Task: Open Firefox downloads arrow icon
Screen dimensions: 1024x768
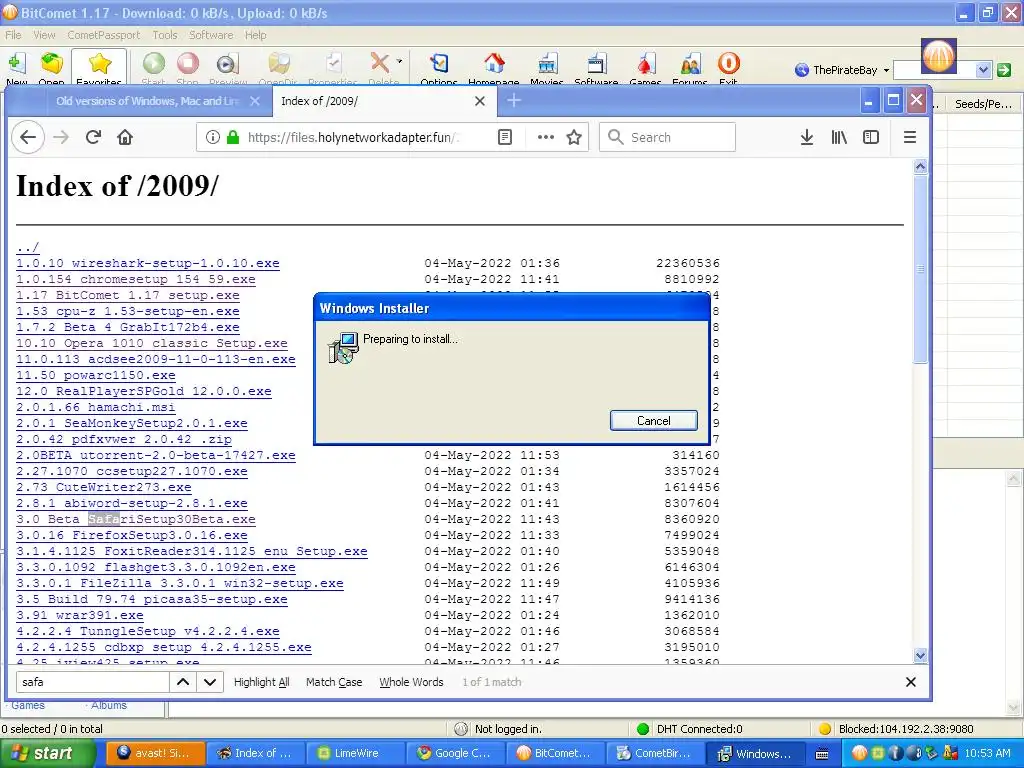Action: click(x=807, y=137)
